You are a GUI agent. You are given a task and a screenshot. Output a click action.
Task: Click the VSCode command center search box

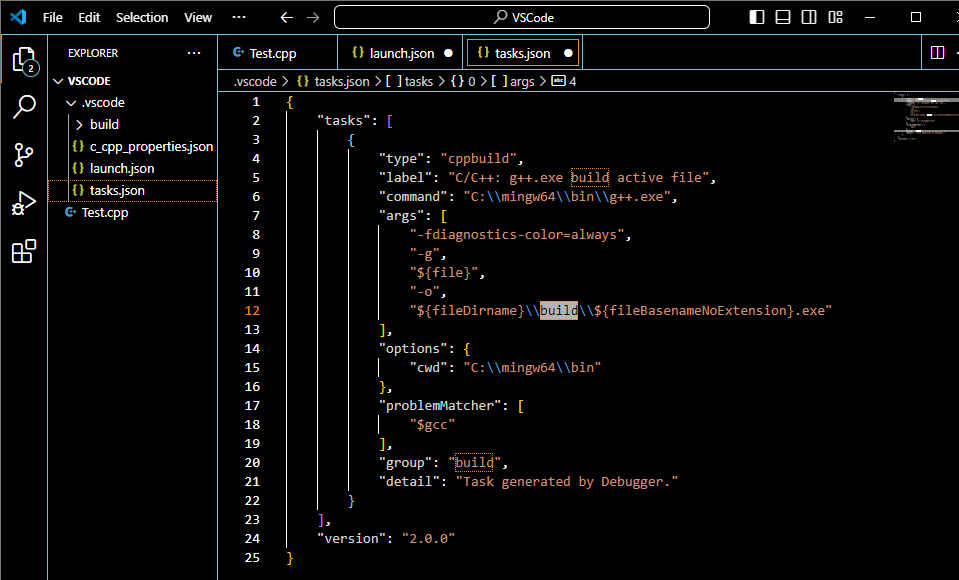522,17
